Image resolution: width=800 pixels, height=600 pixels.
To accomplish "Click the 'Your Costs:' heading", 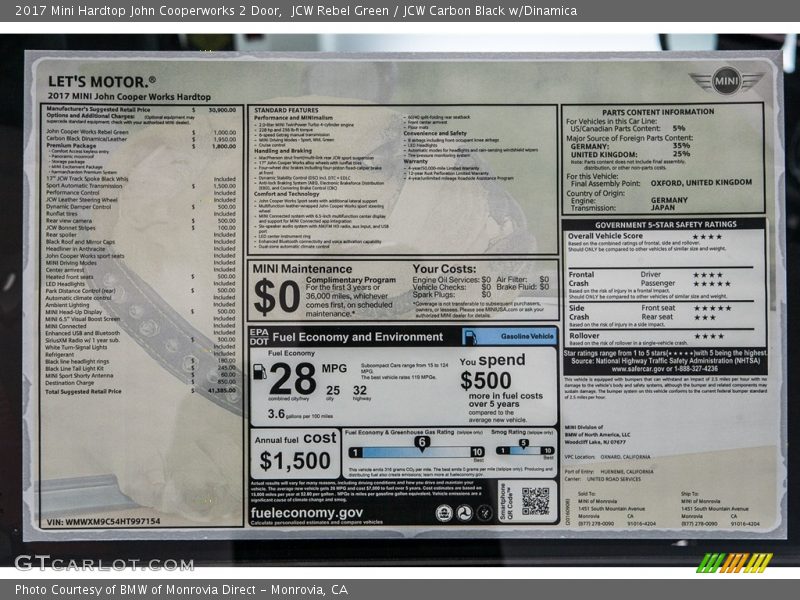I will (444, 269).
